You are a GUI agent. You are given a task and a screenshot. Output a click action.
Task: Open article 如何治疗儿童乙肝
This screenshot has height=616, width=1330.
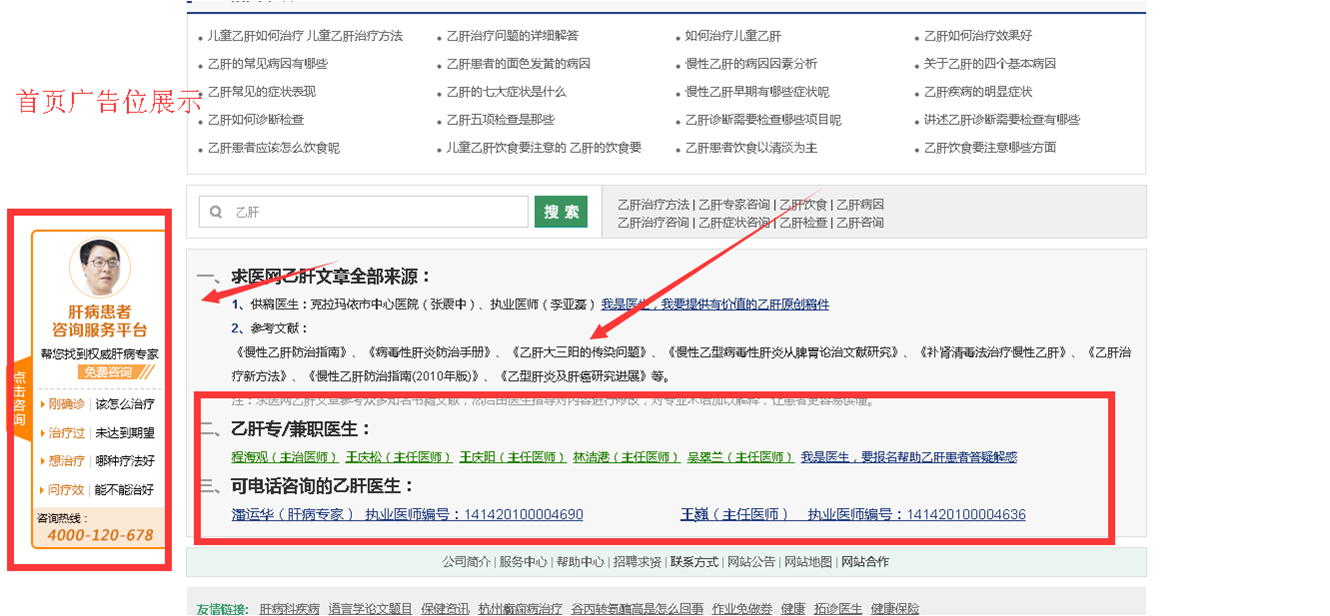pos(733,36)
